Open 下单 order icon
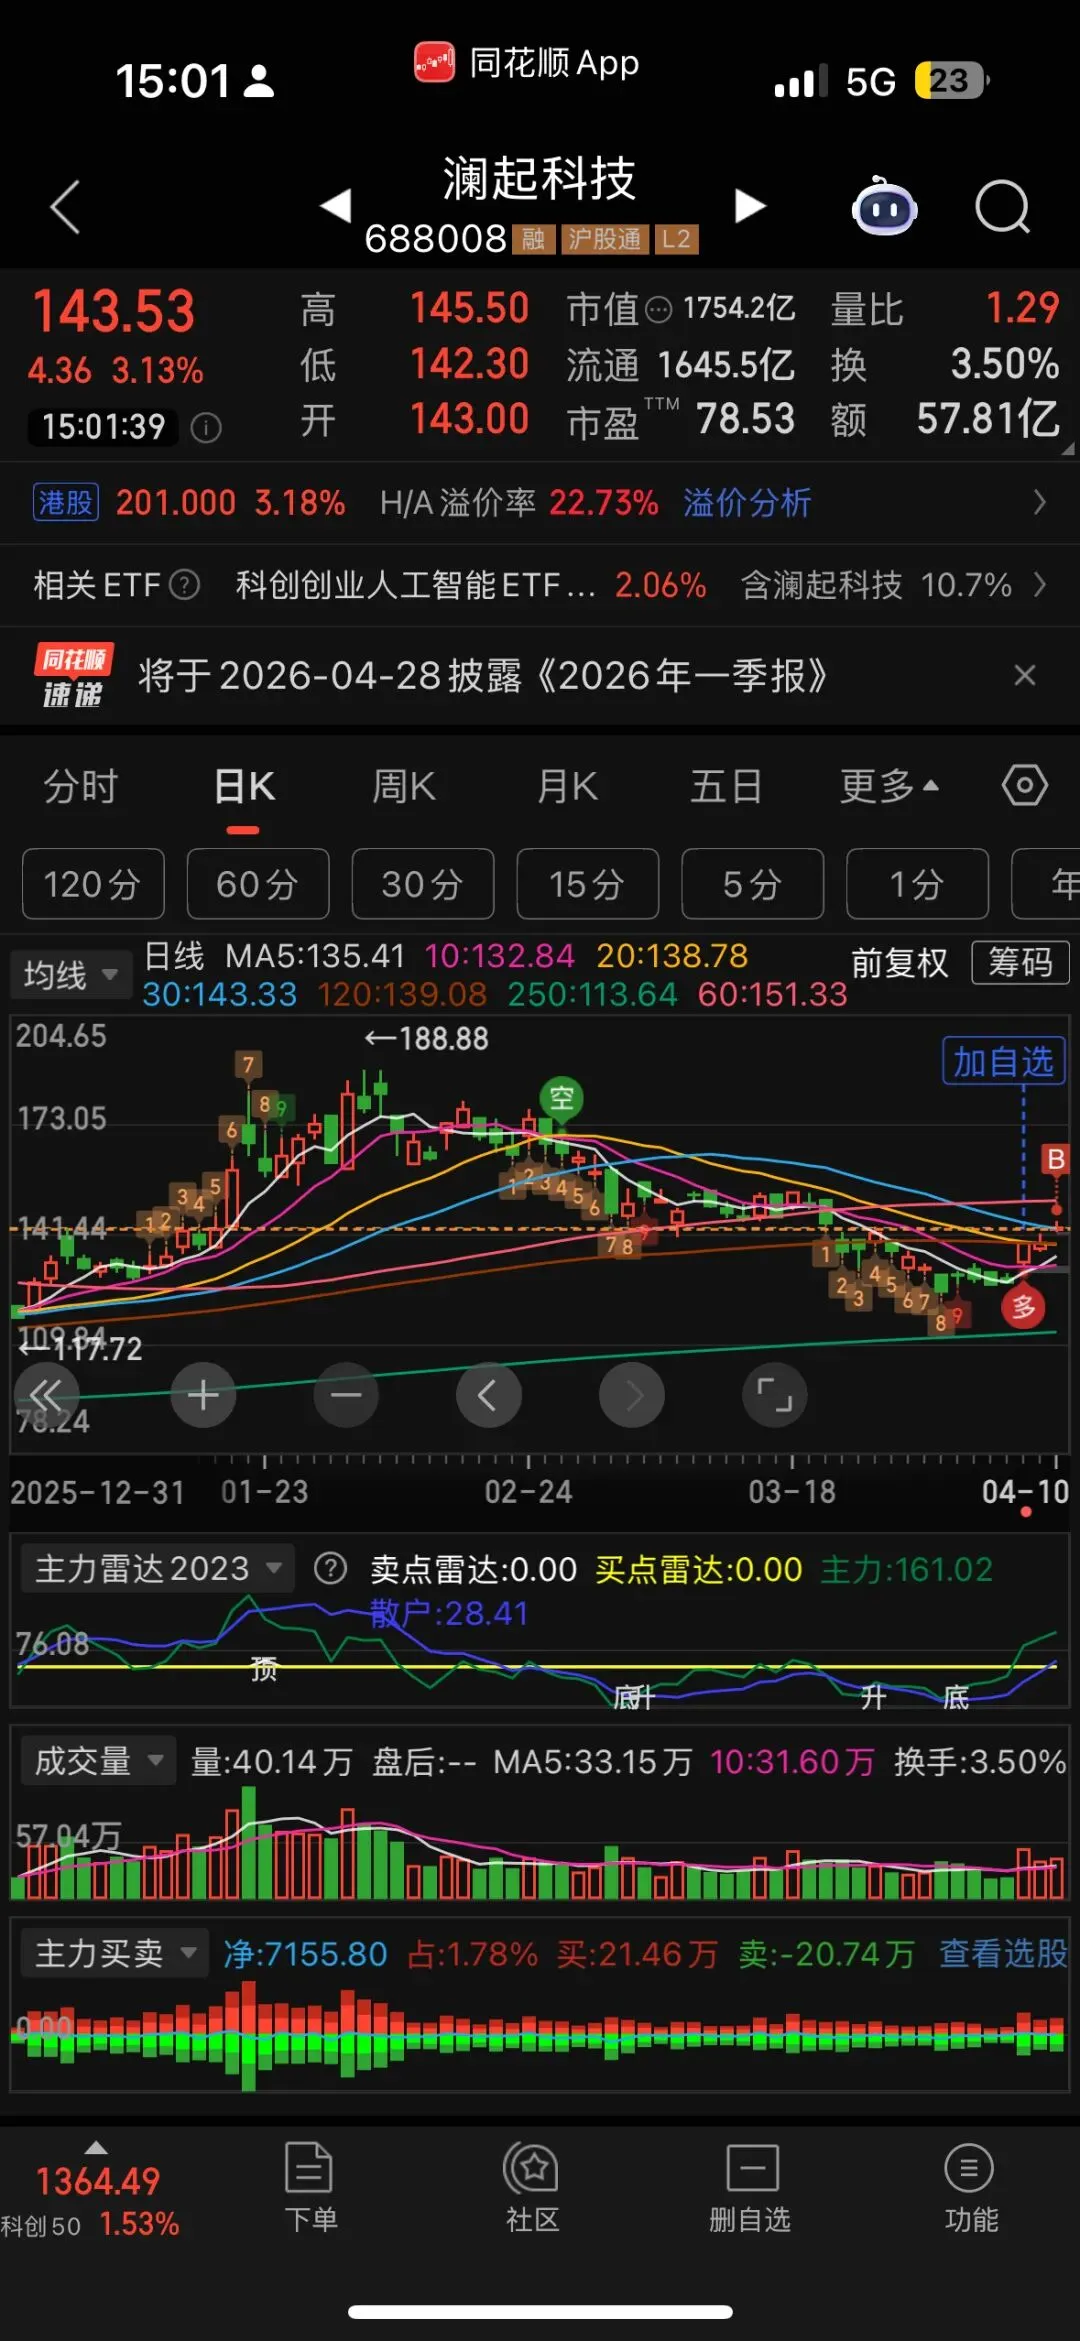The image size is (1080, 2341). (x=310, y=2188)
